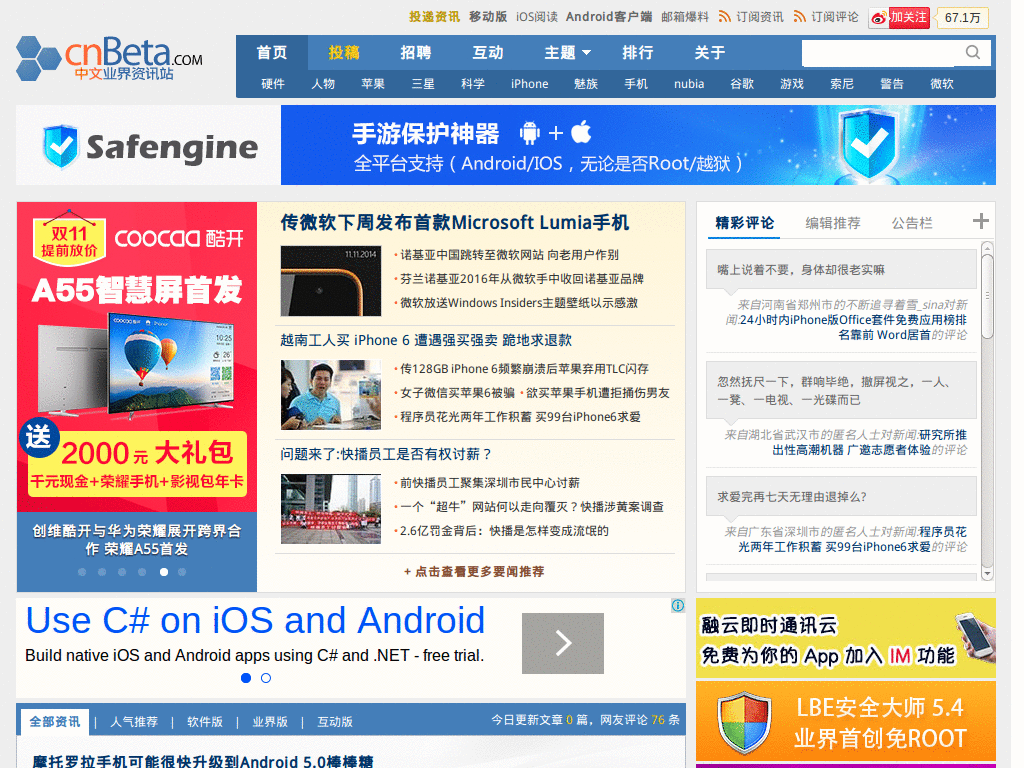
Task: Select the hollow second ad pager dot
Action: point(266,678)
